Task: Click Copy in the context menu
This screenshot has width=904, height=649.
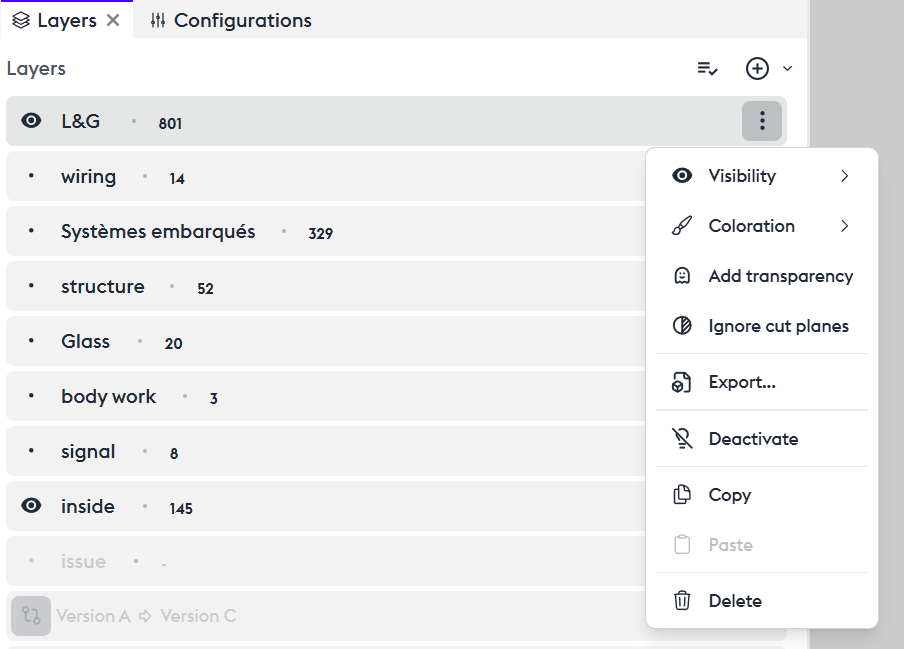Action: tap(729, 495)
